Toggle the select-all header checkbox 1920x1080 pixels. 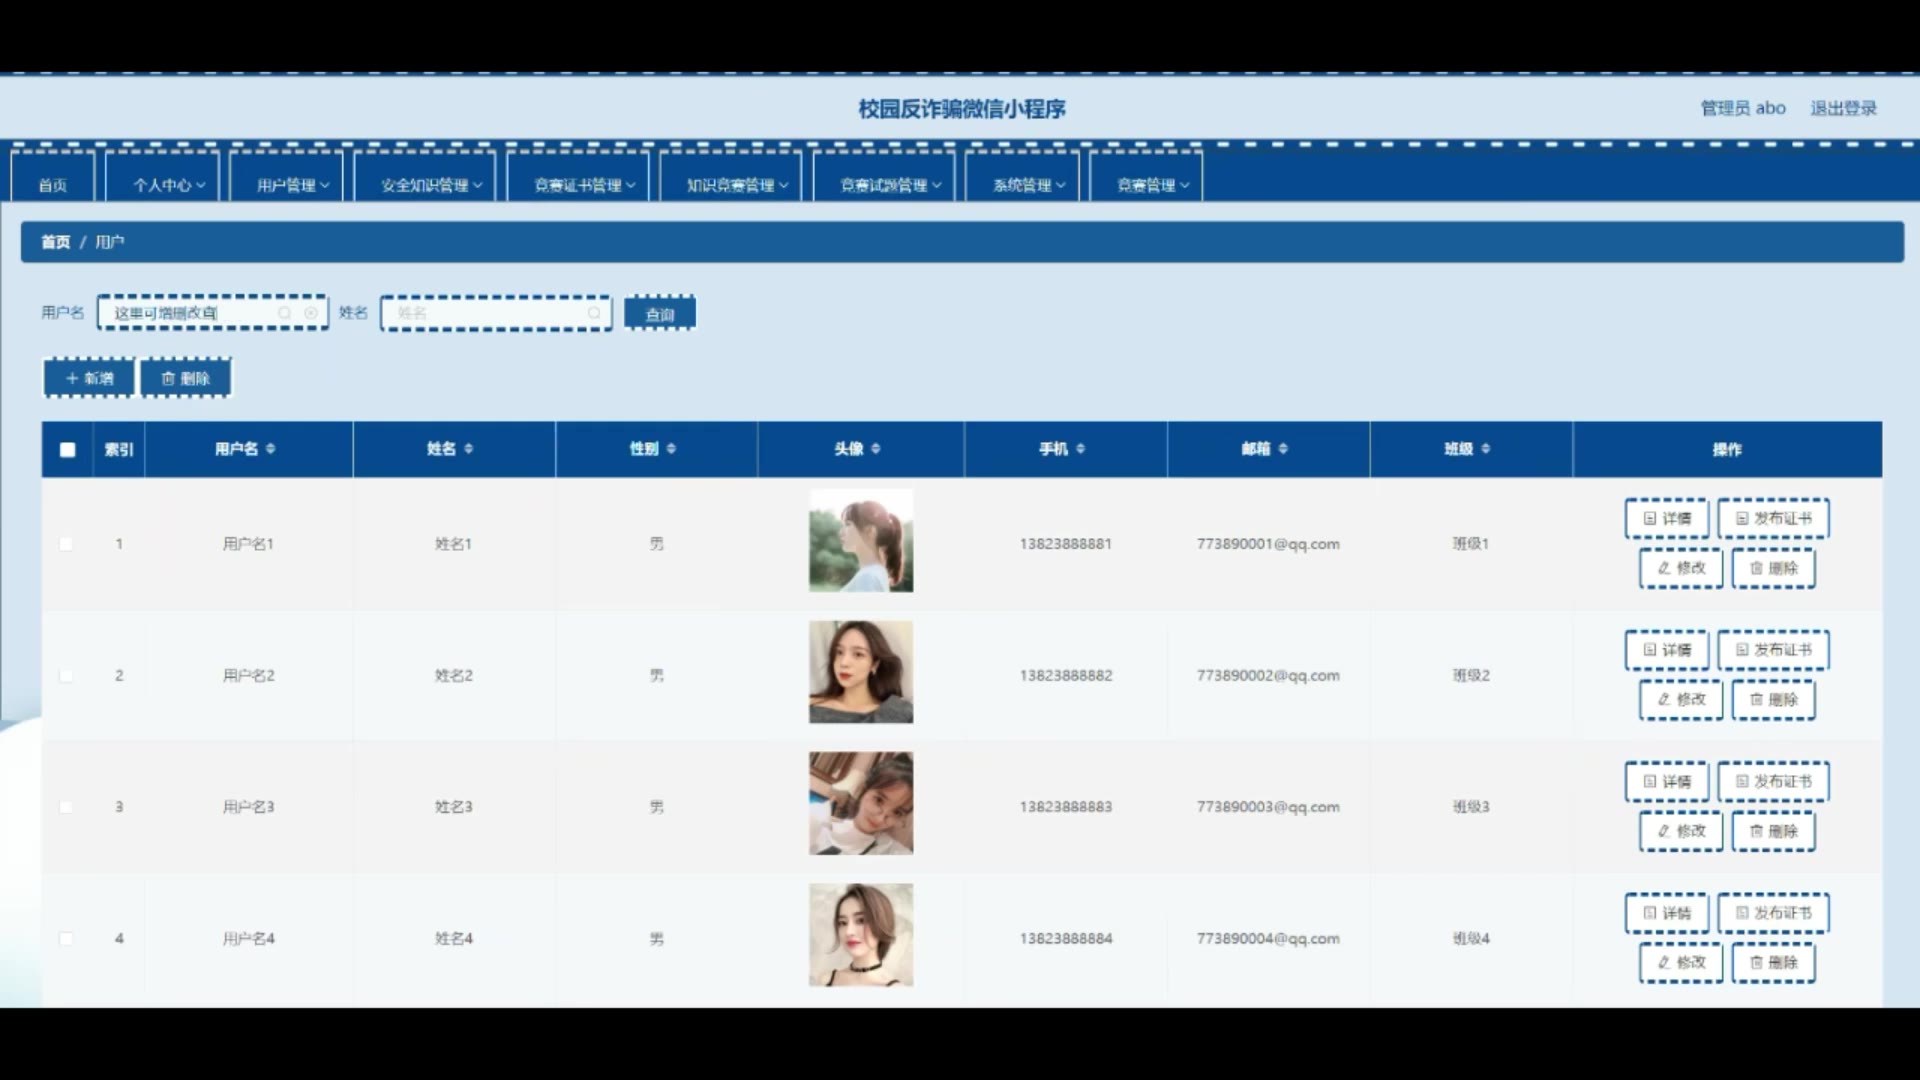tap(67, 450)
